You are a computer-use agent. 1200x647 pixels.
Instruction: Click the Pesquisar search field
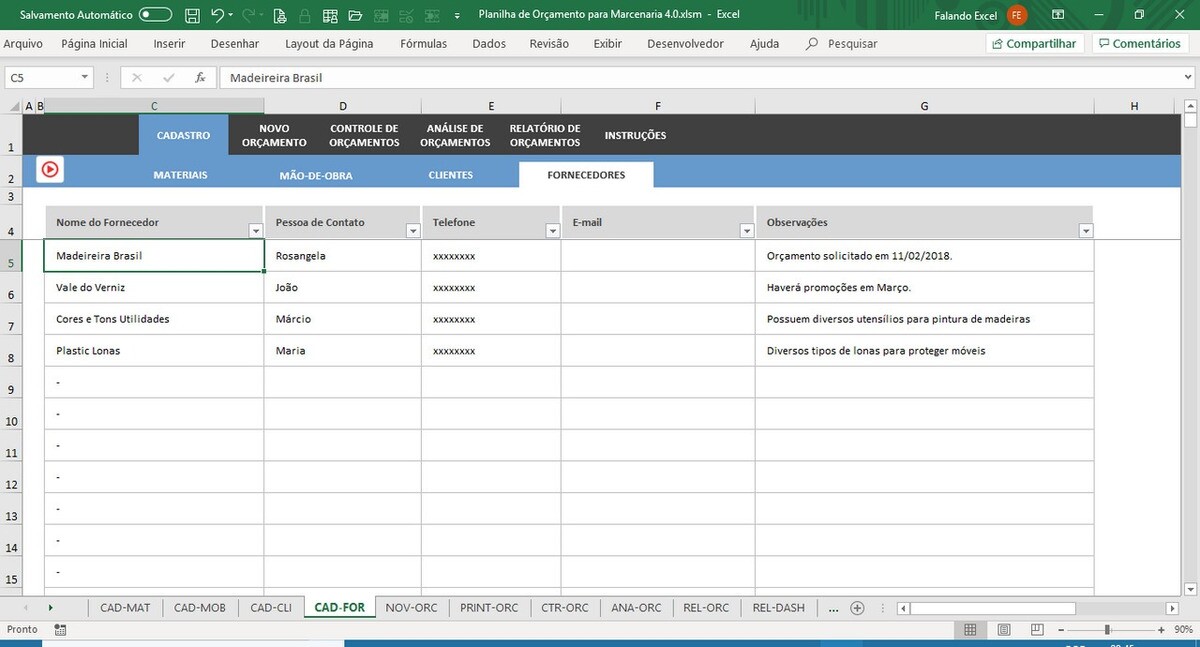(x=852, y=44)
